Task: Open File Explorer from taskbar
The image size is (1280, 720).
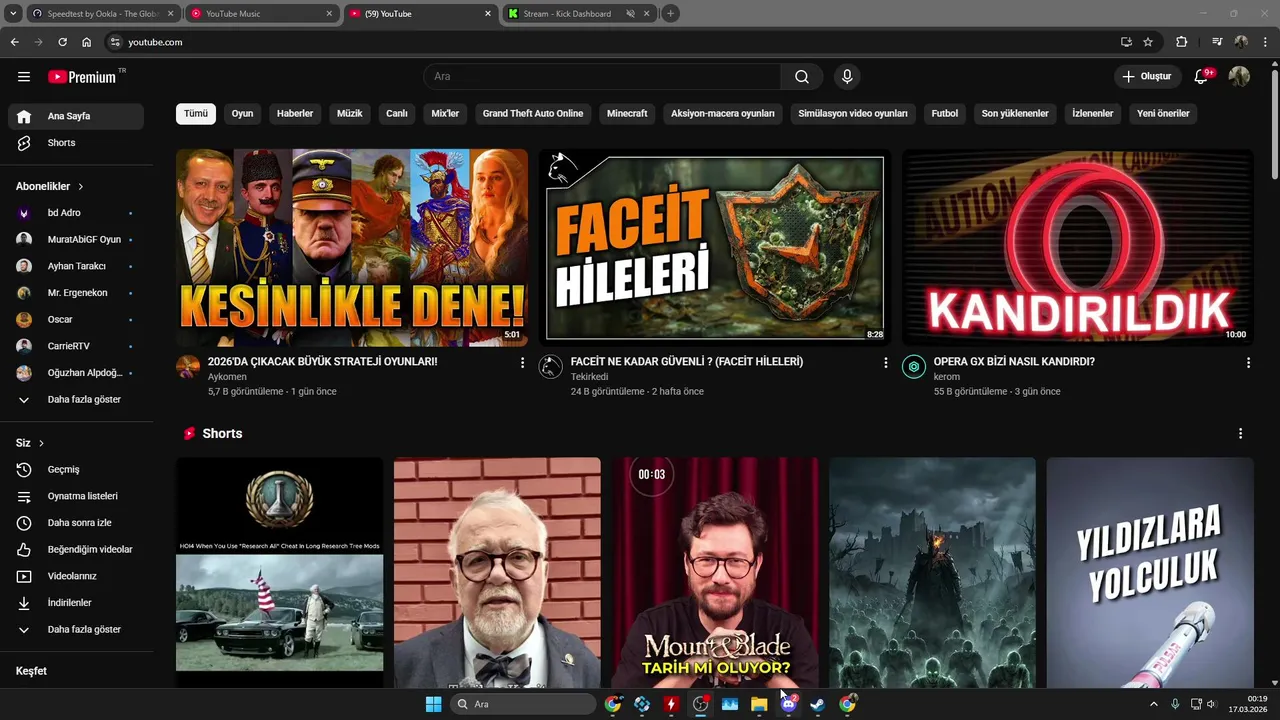Action: point(759,704)
